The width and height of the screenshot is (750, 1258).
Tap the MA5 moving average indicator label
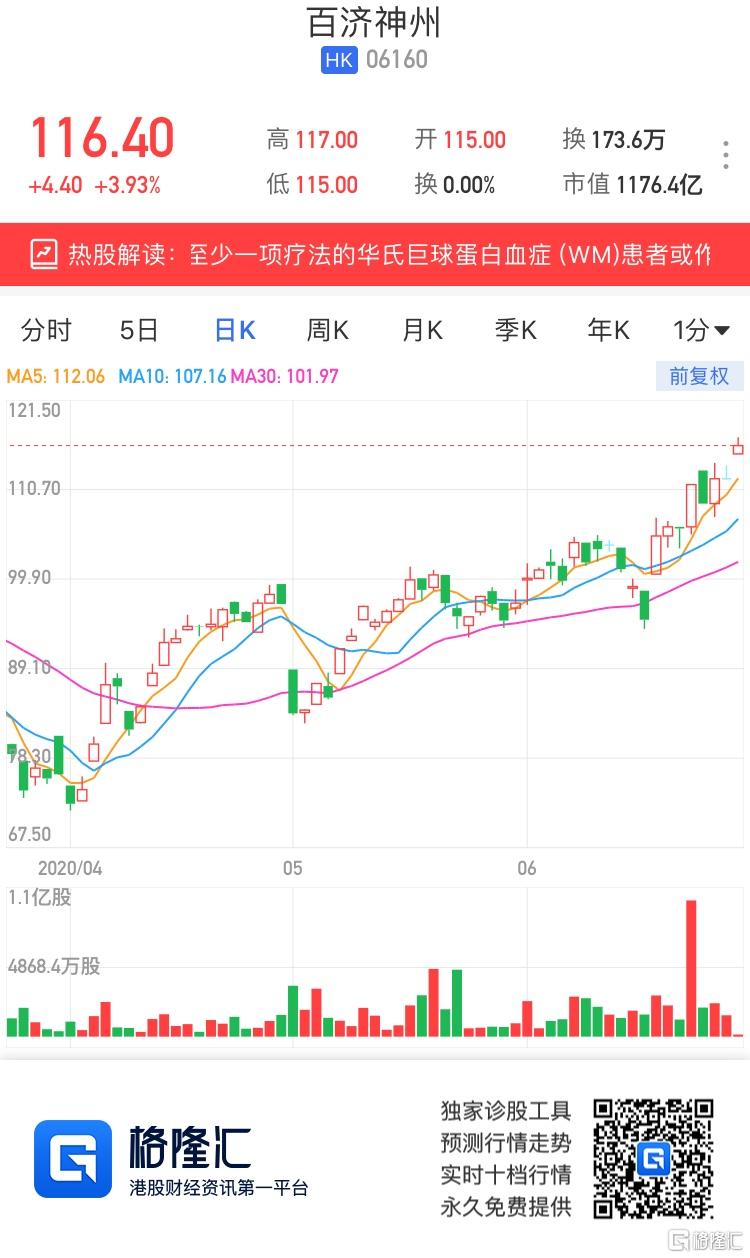point(56,377)
